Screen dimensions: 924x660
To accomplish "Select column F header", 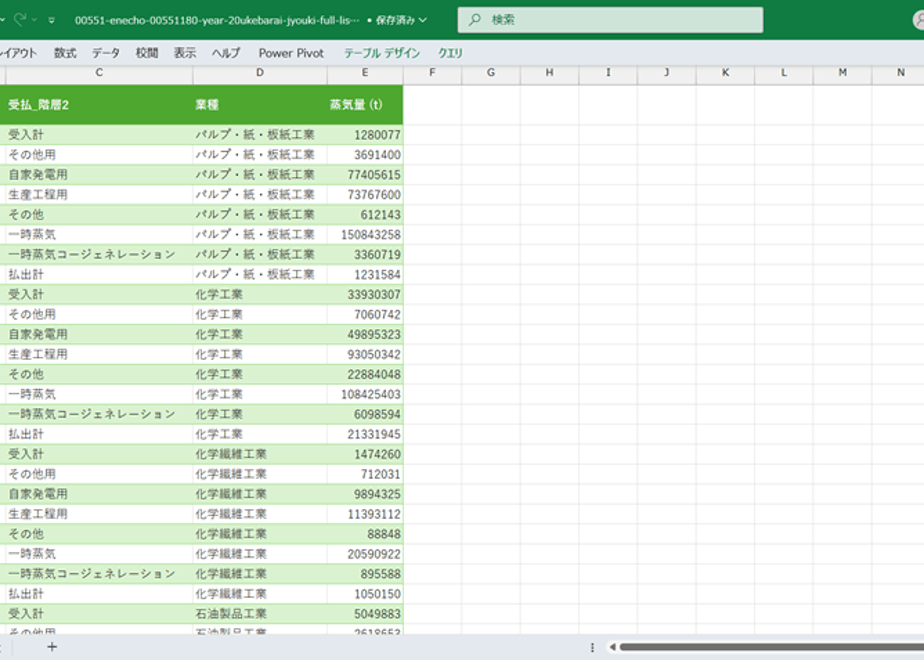I will 432,72.
